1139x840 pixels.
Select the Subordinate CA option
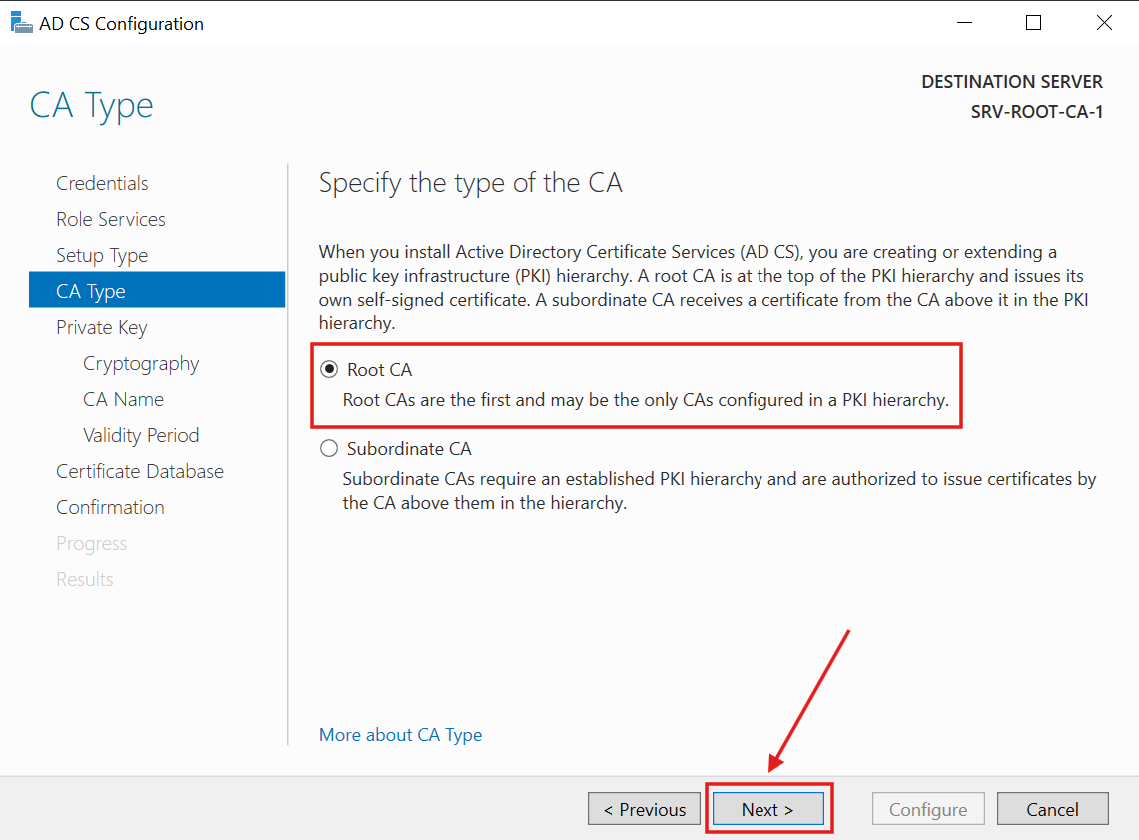(x=329, y=448)
